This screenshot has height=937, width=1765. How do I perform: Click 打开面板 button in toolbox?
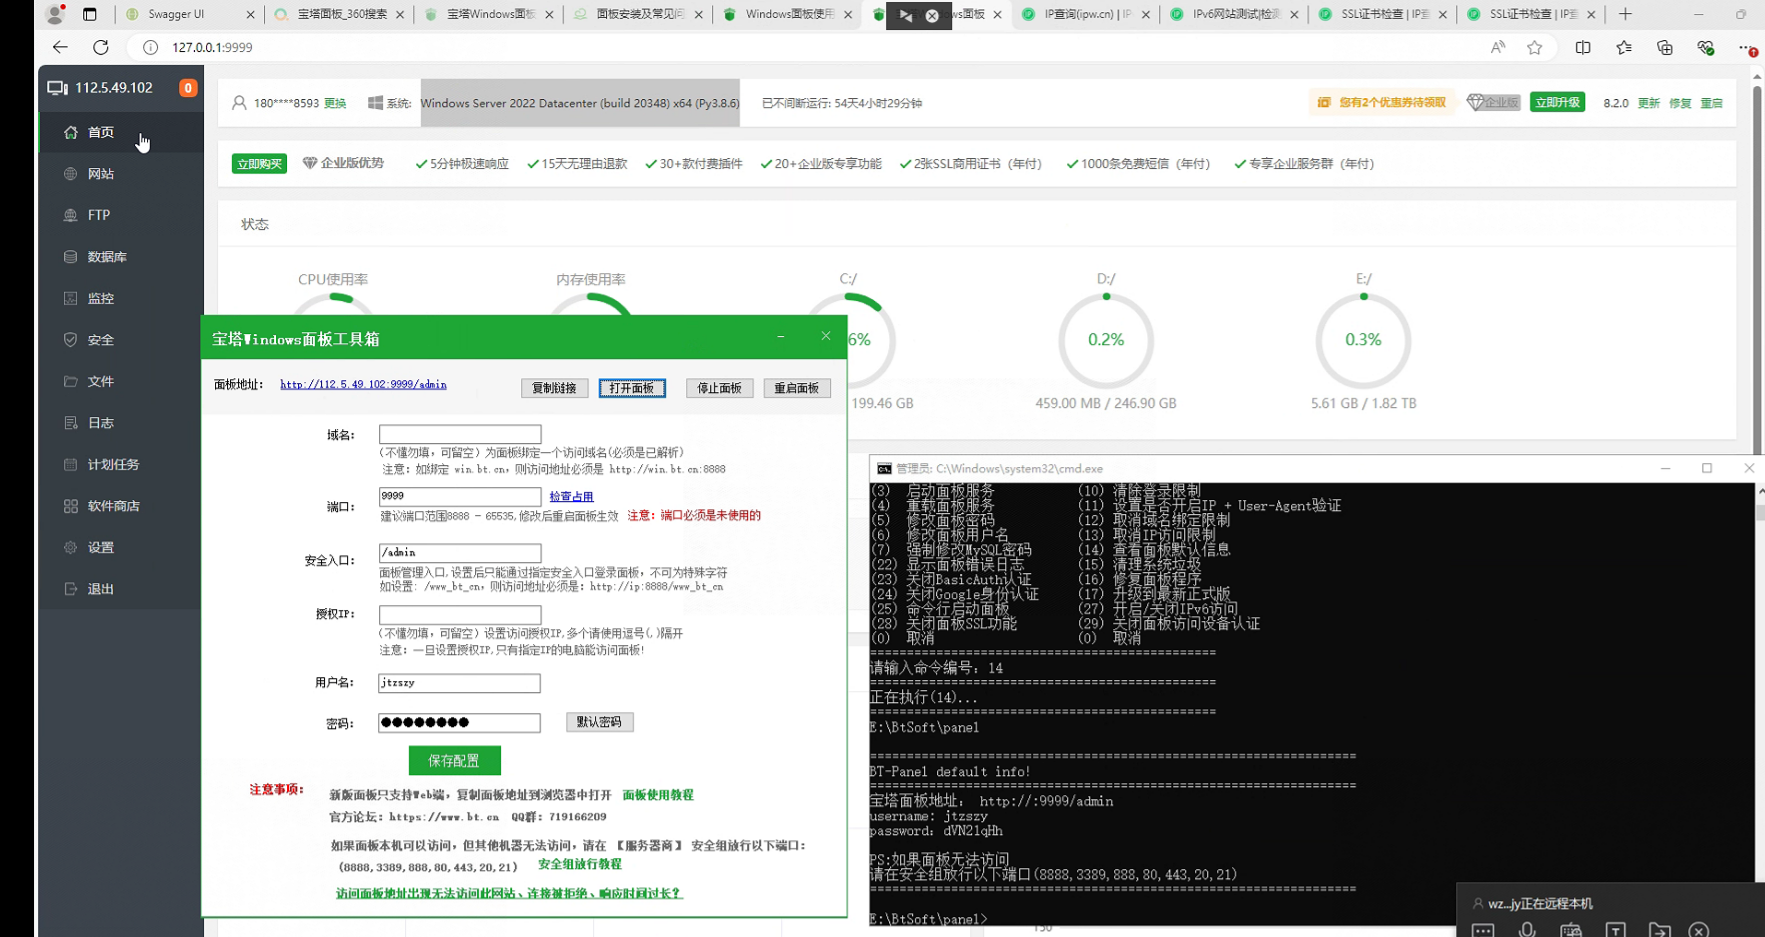coord(632,388)
